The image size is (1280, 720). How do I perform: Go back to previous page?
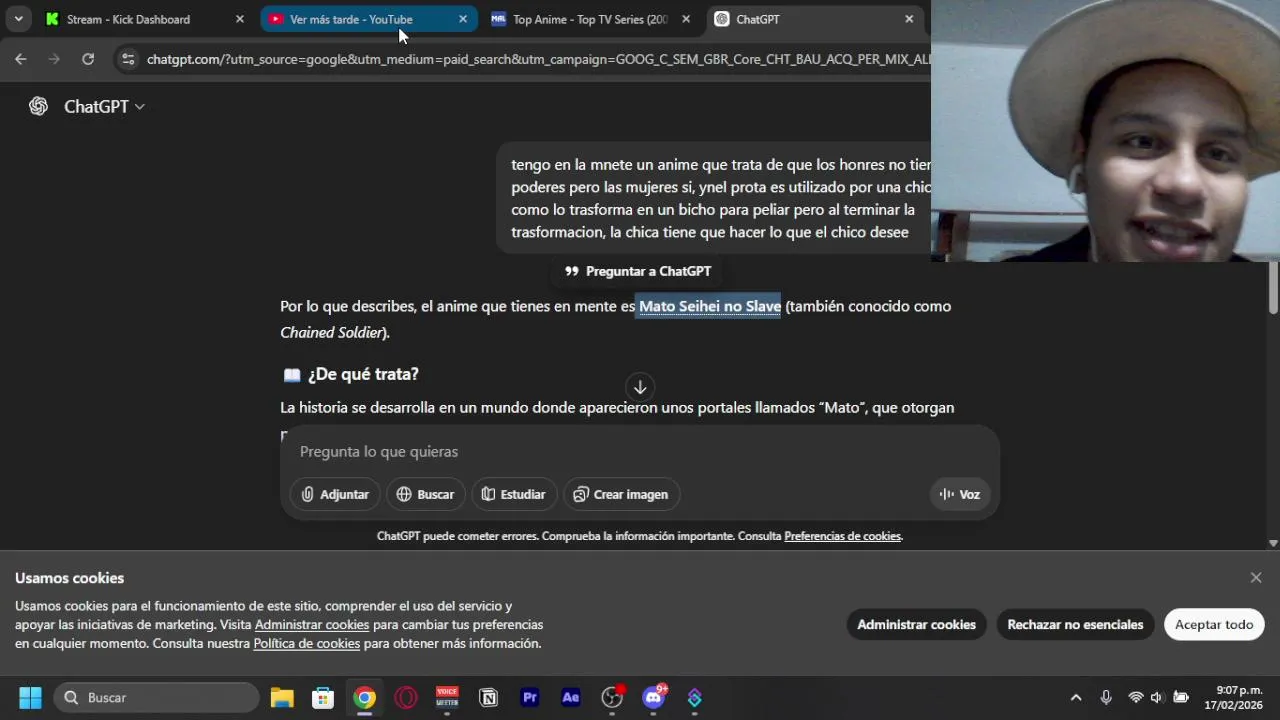click(x=21, y=59)
